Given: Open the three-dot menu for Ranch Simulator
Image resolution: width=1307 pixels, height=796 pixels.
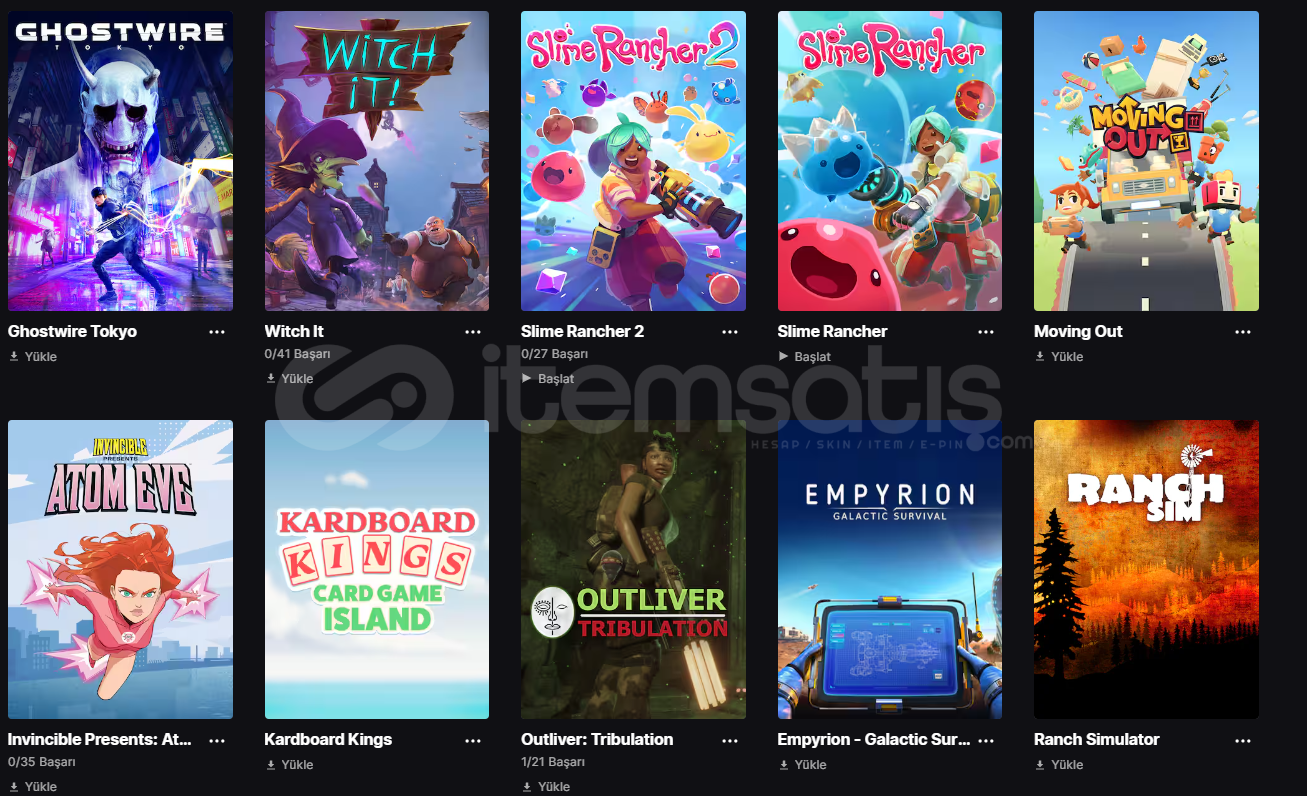Looking at the screenshot, I should (x=1243, y=741).
